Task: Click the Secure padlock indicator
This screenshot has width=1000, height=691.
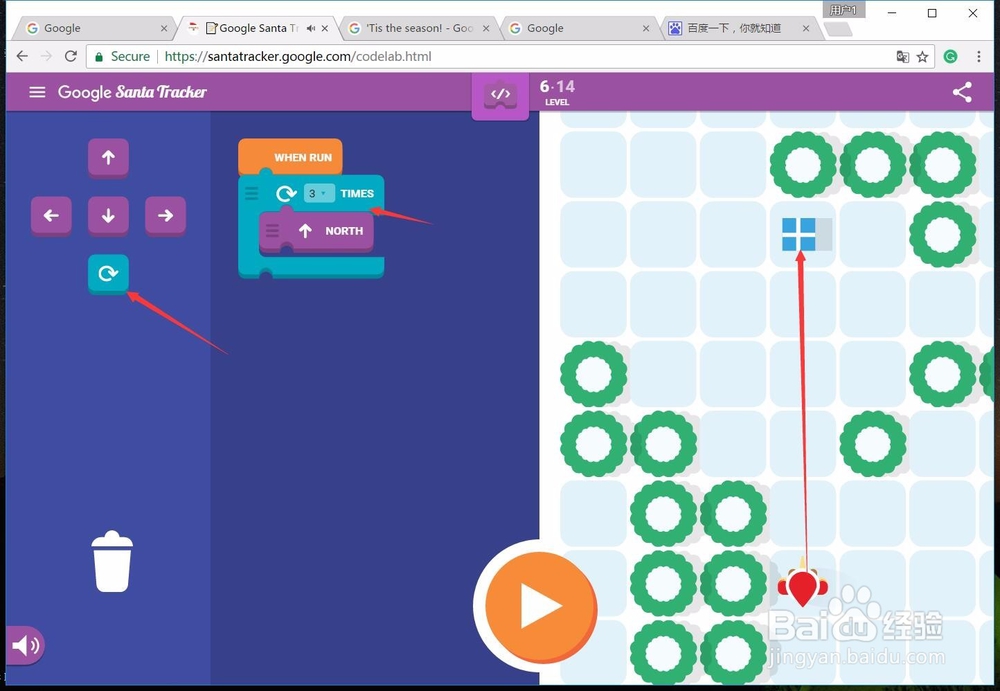Action: (122, 56)
